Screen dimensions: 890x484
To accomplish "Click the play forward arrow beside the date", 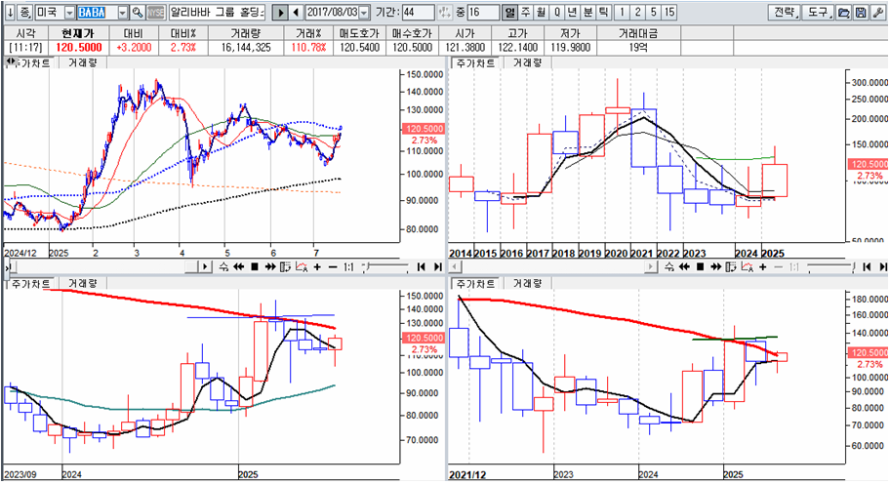I will (280, 12).
